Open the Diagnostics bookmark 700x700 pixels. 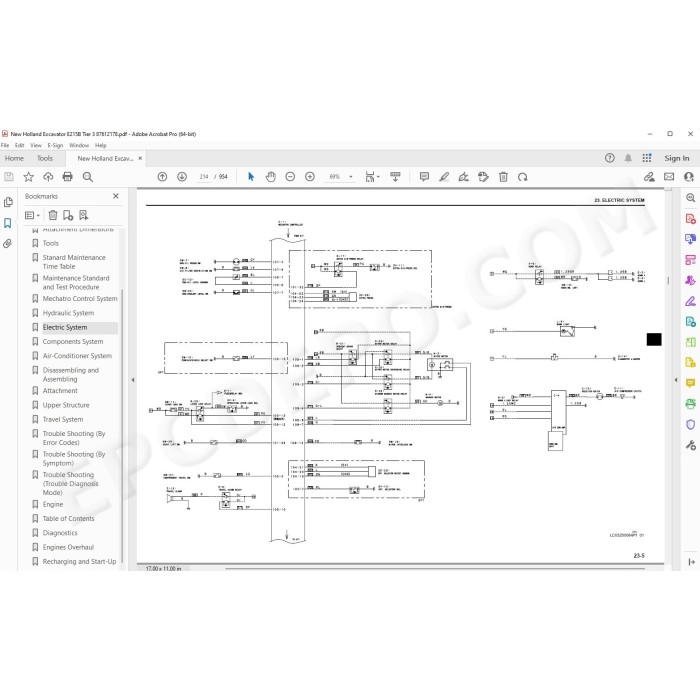pyautogui.click(x=60, y=533)
